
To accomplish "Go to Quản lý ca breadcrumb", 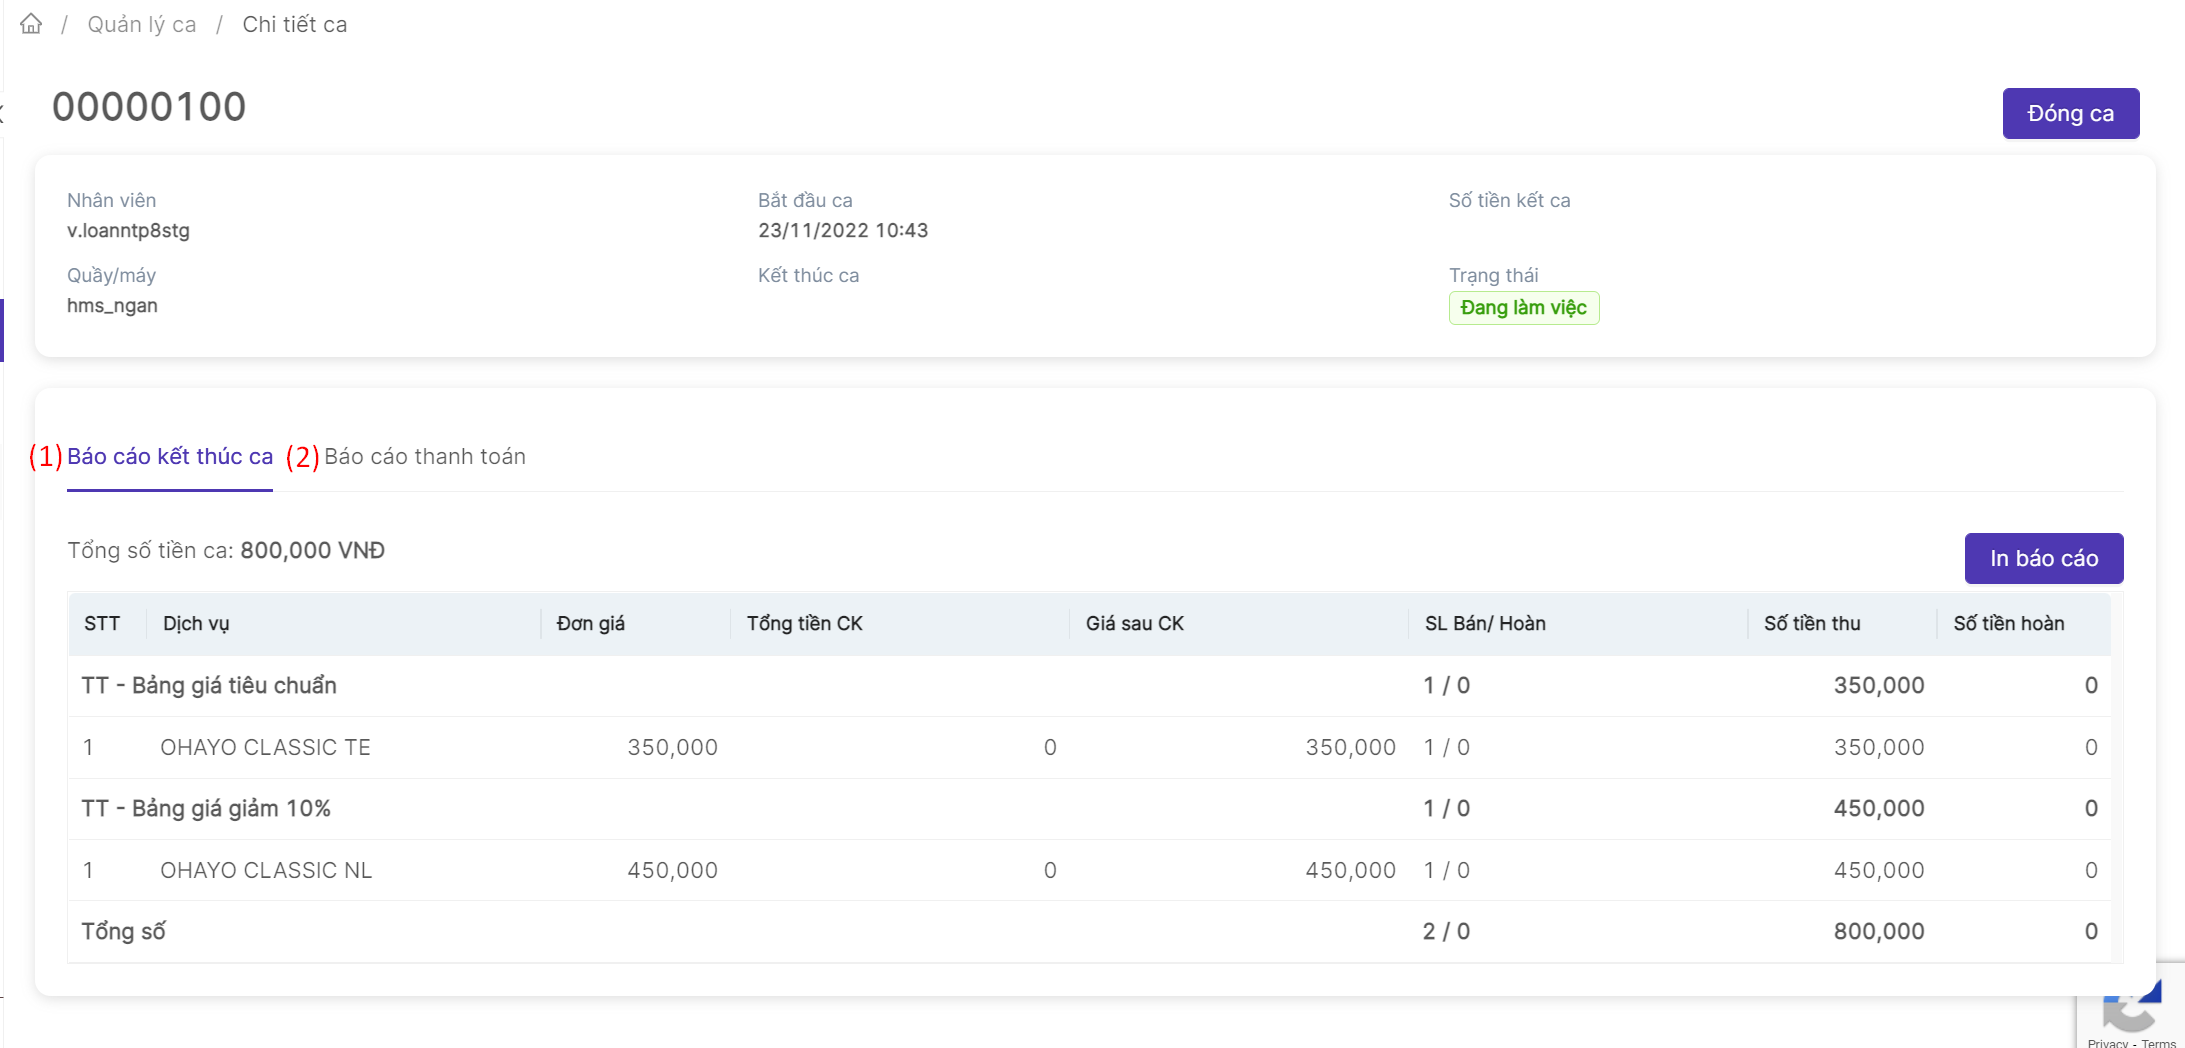I will click(141, 24).
